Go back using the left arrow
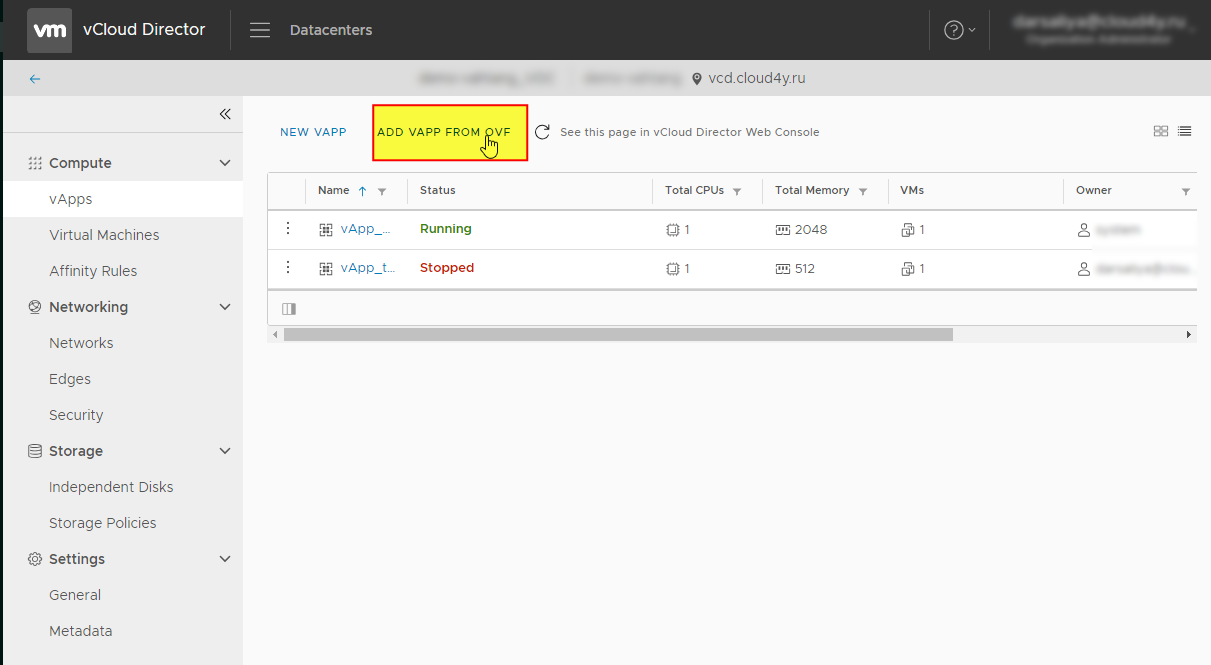This screenshot has width=1211, height=665. (35, 78)
